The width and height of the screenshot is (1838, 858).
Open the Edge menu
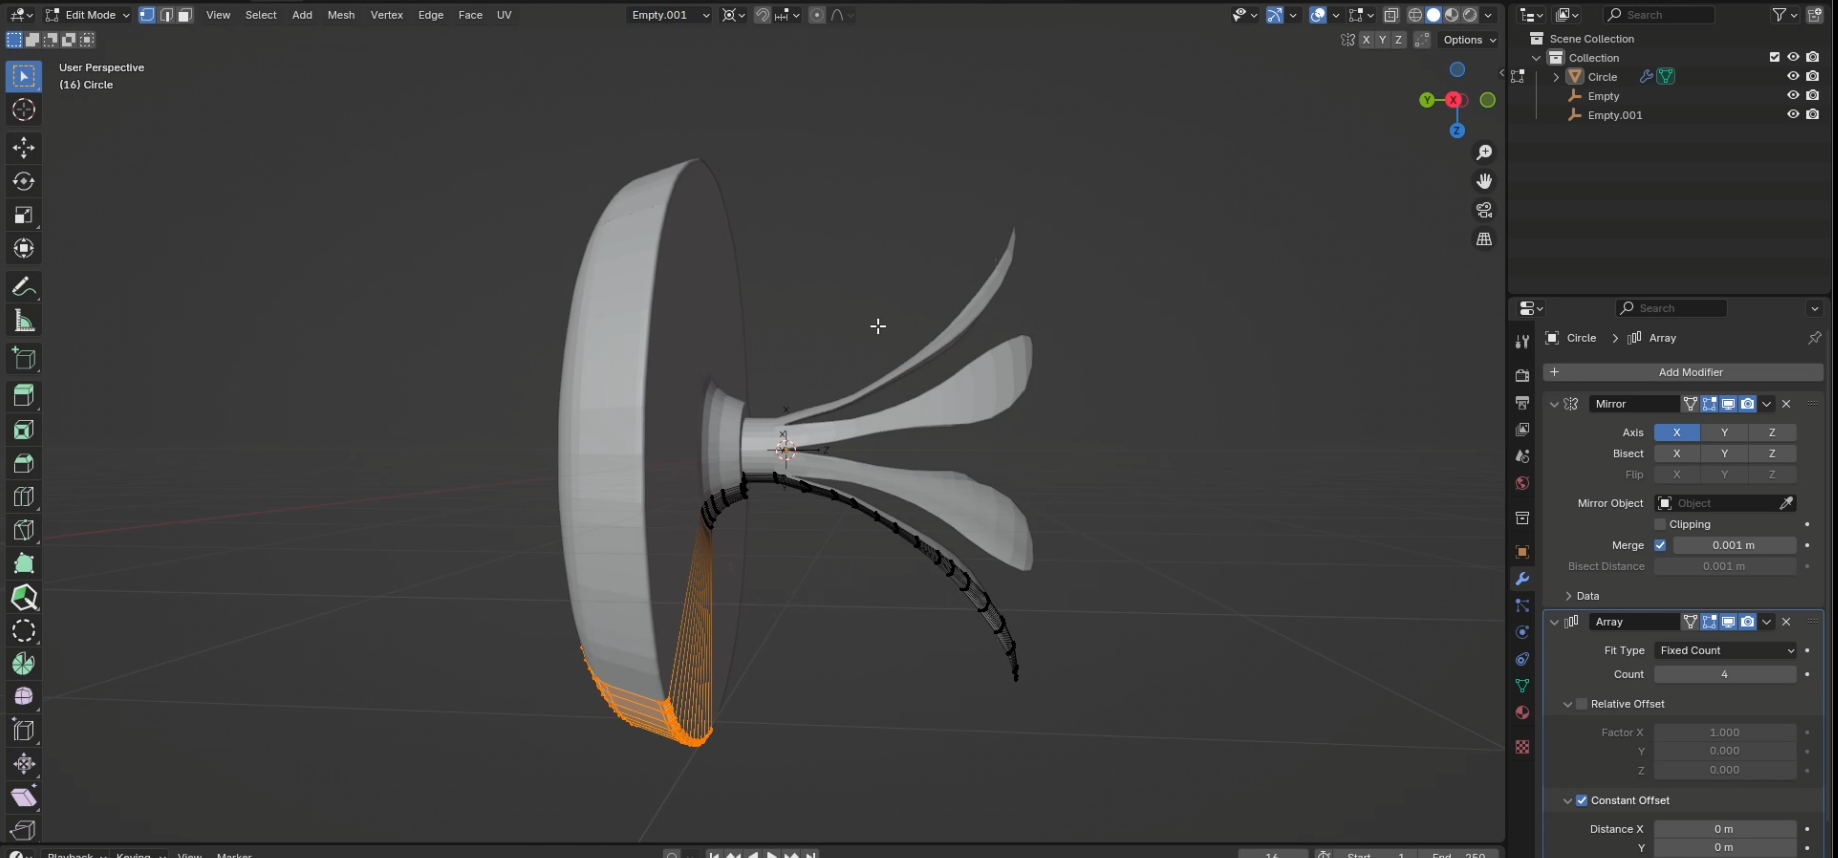pyautogui.click(x=431, y=15)
